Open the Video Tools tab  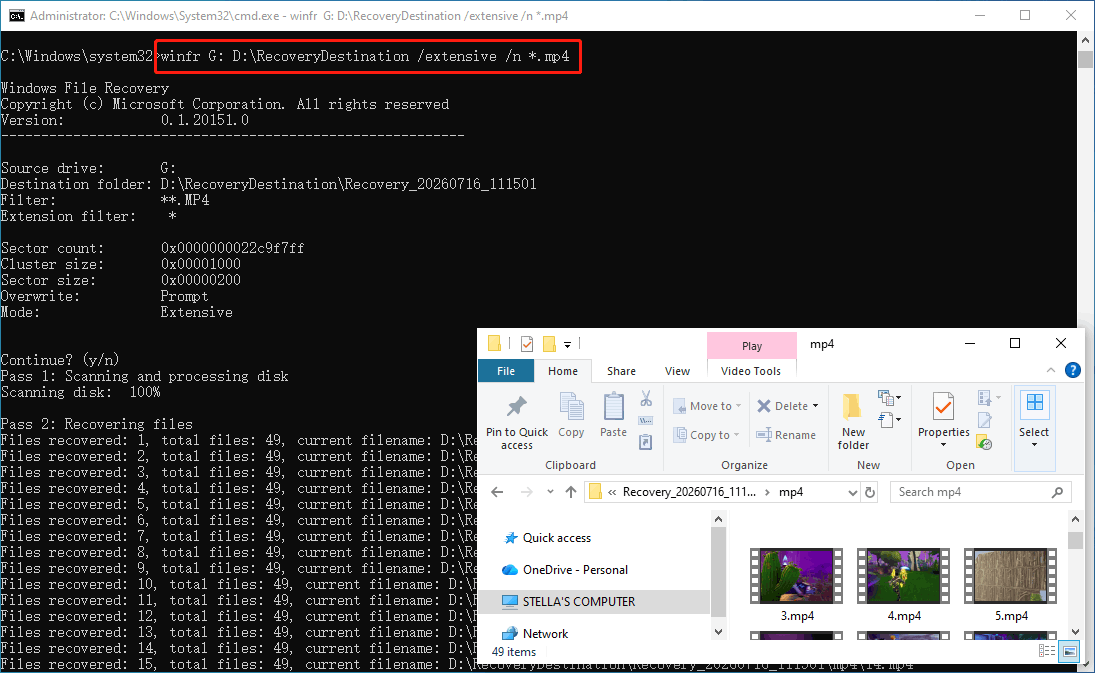[751, 371]
